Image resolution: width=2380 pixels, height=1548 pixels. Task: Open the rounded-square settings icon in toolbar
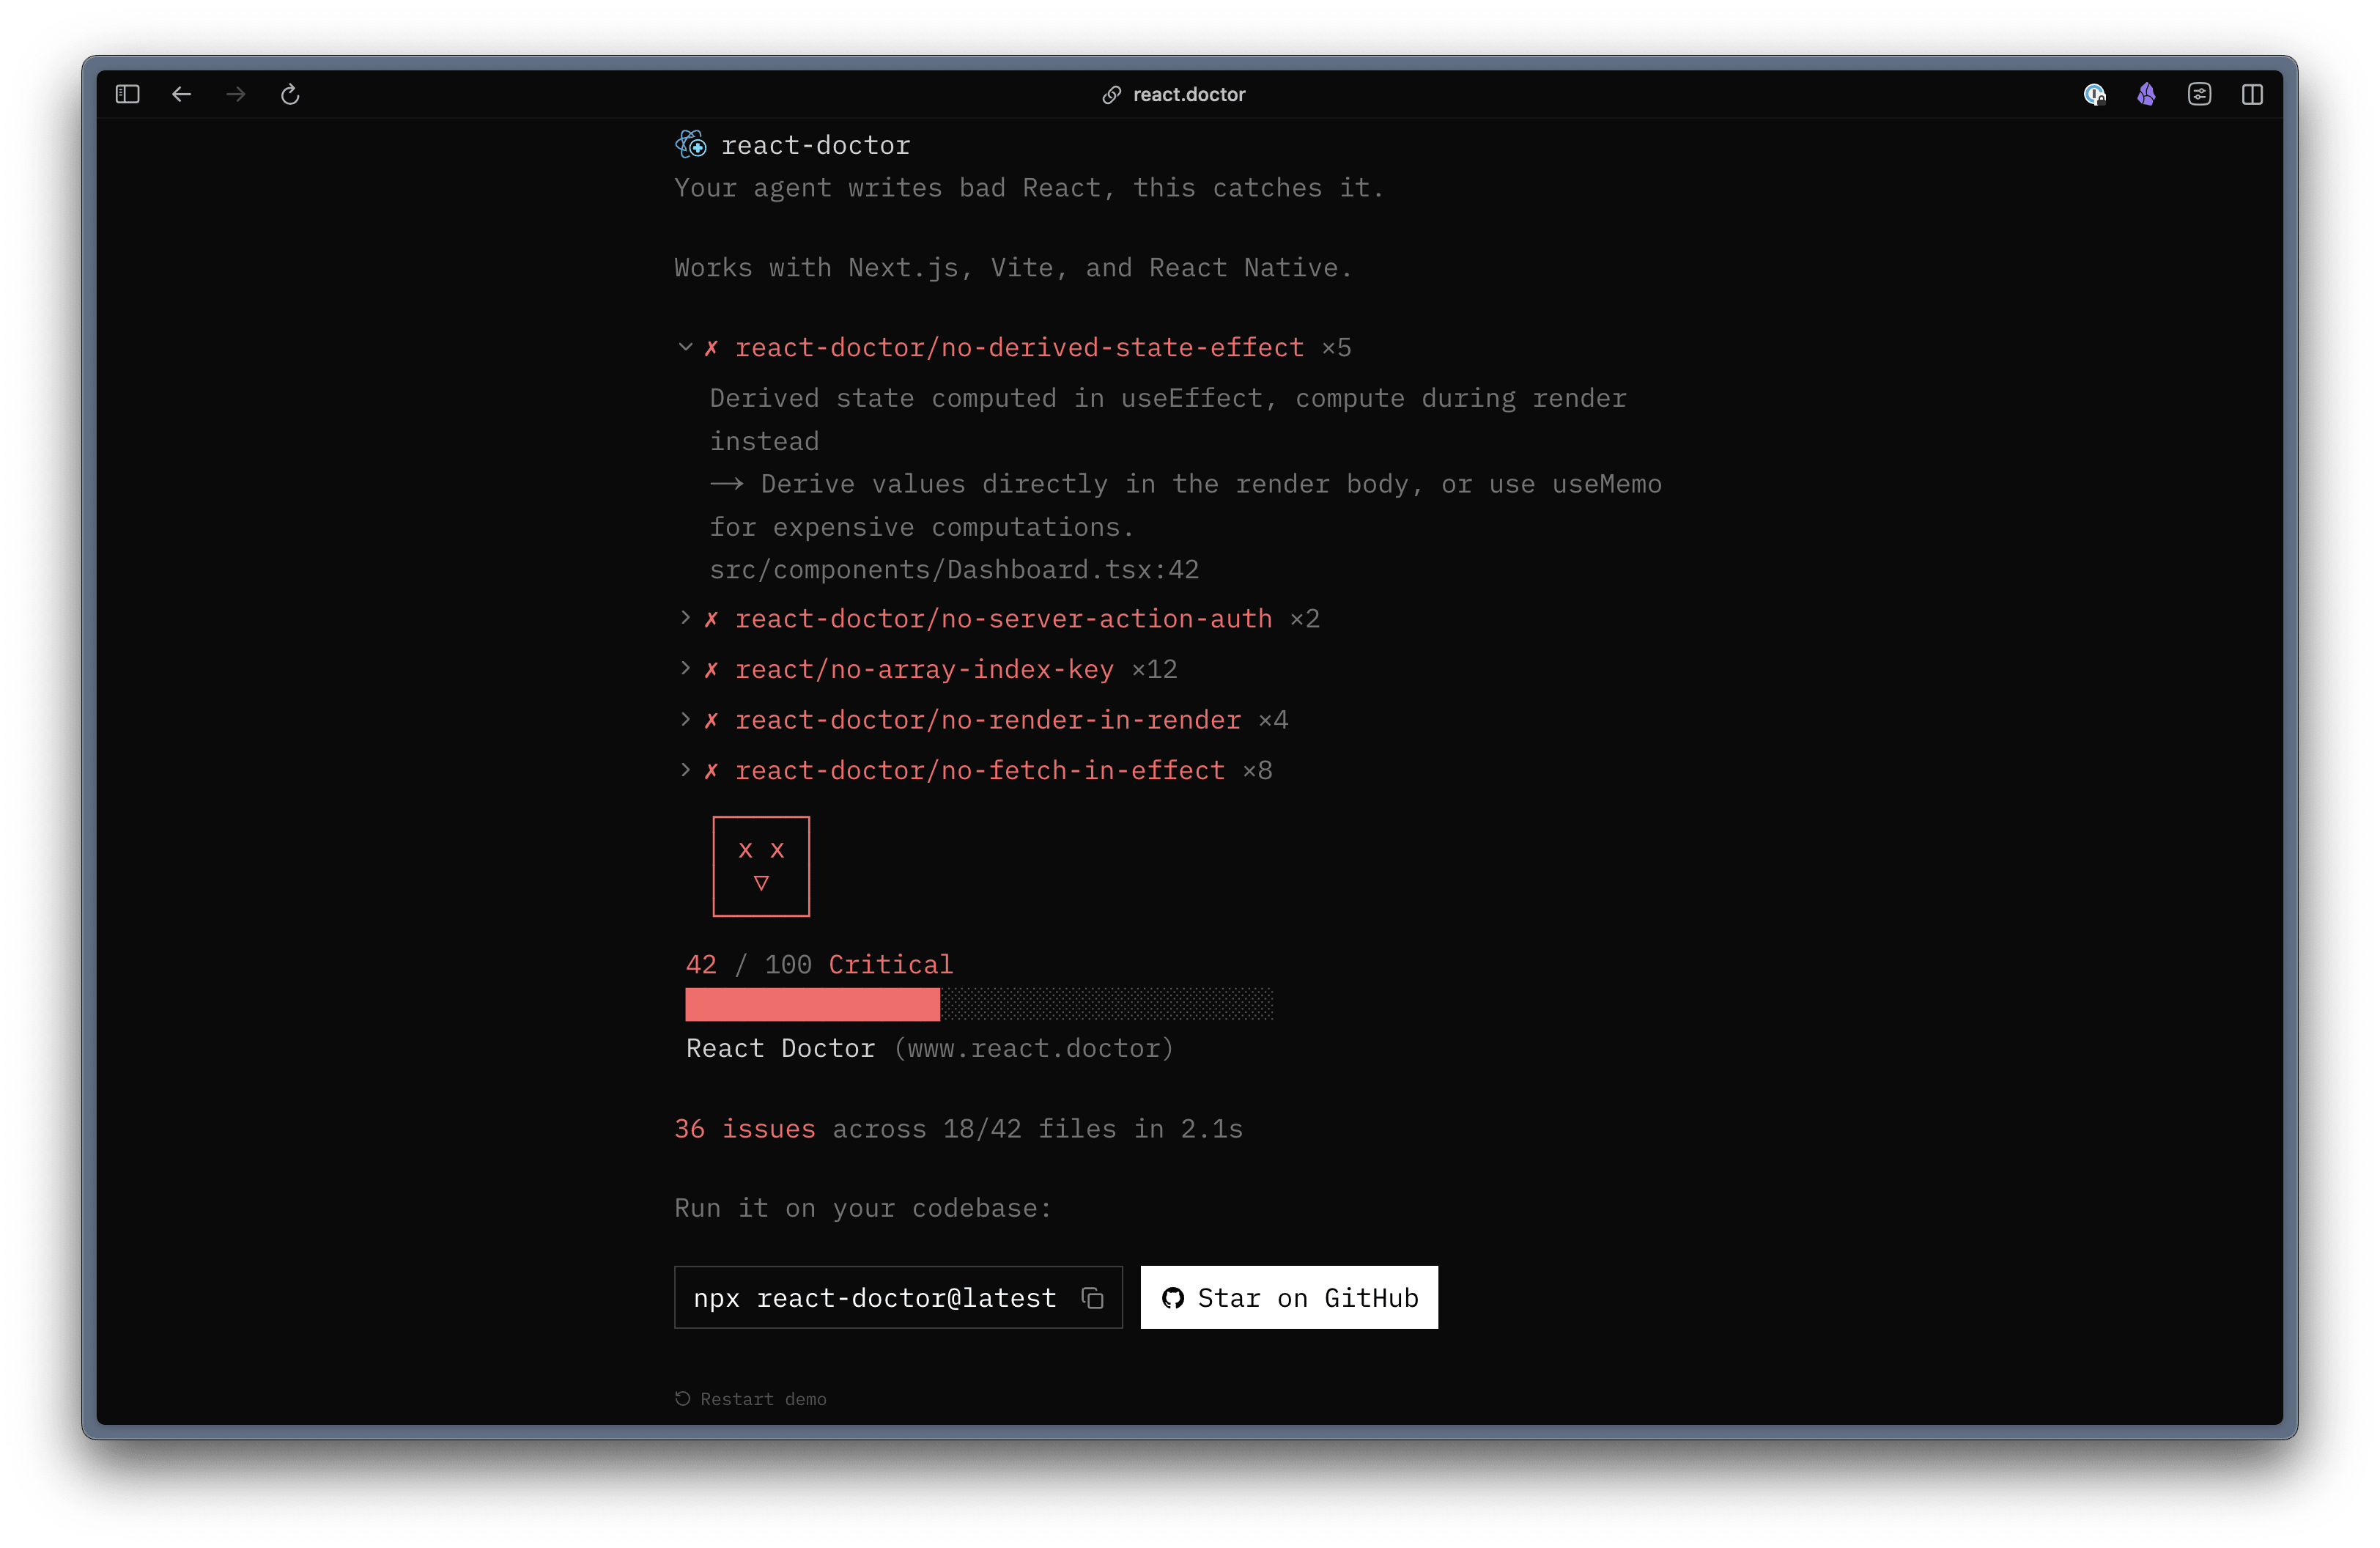click(2199, 94)
